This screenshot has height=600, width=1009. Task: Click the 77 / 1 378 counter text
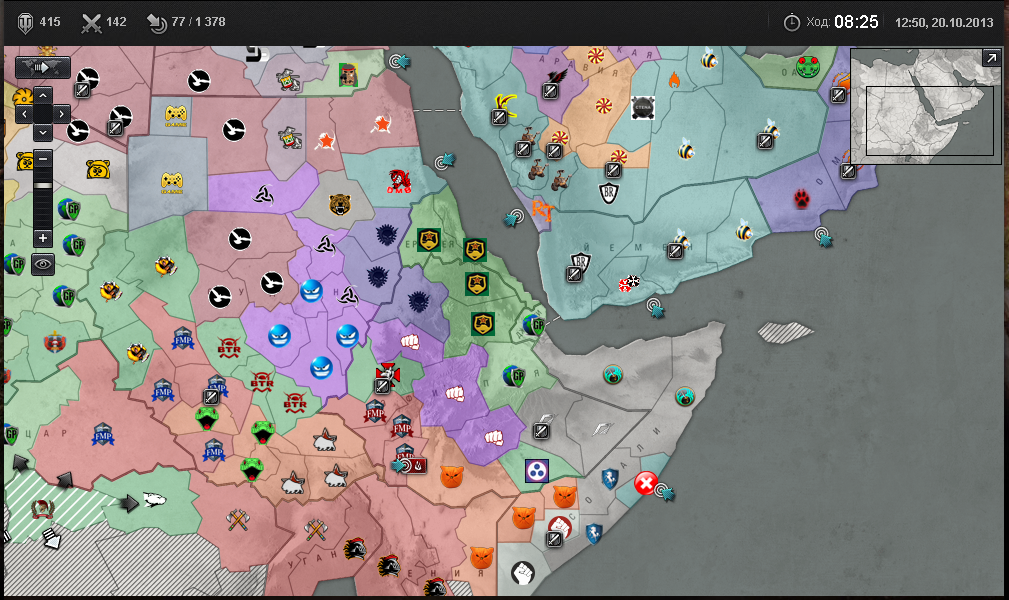(x=198, y=22)
